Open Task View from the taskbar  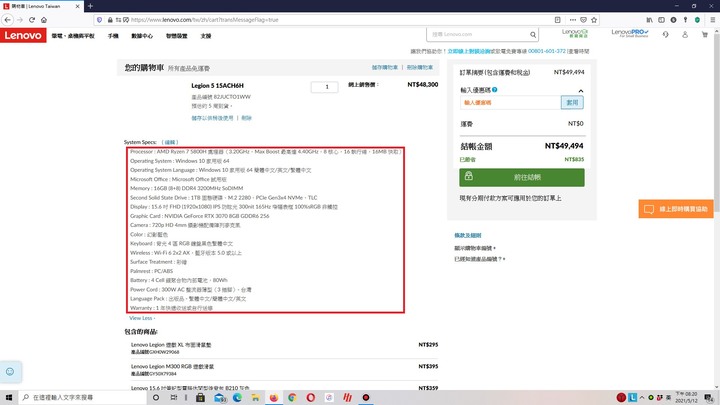pyautogui.click(x=174, y=397)
